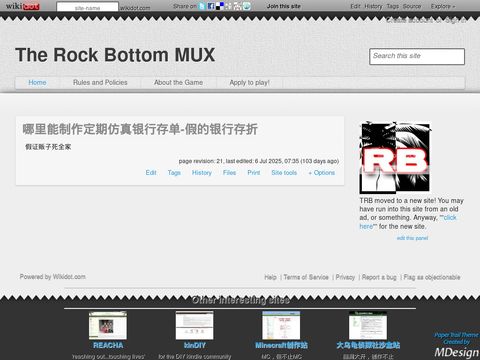
Task: Click Tags below the page content
Action: [174, 173]
